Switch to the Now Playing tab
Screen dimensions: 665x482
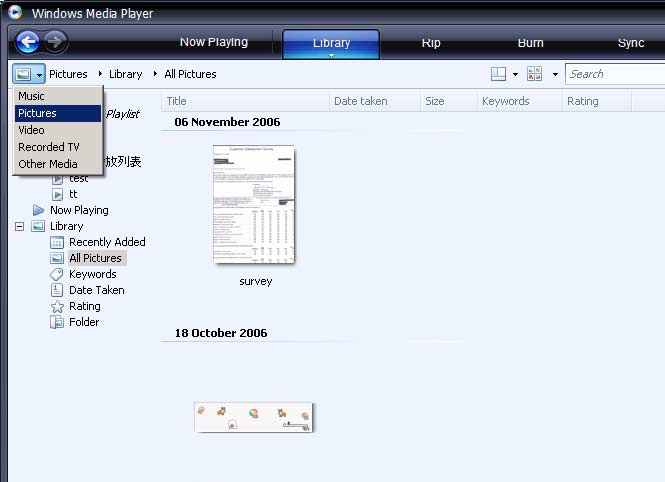point(214,42)
